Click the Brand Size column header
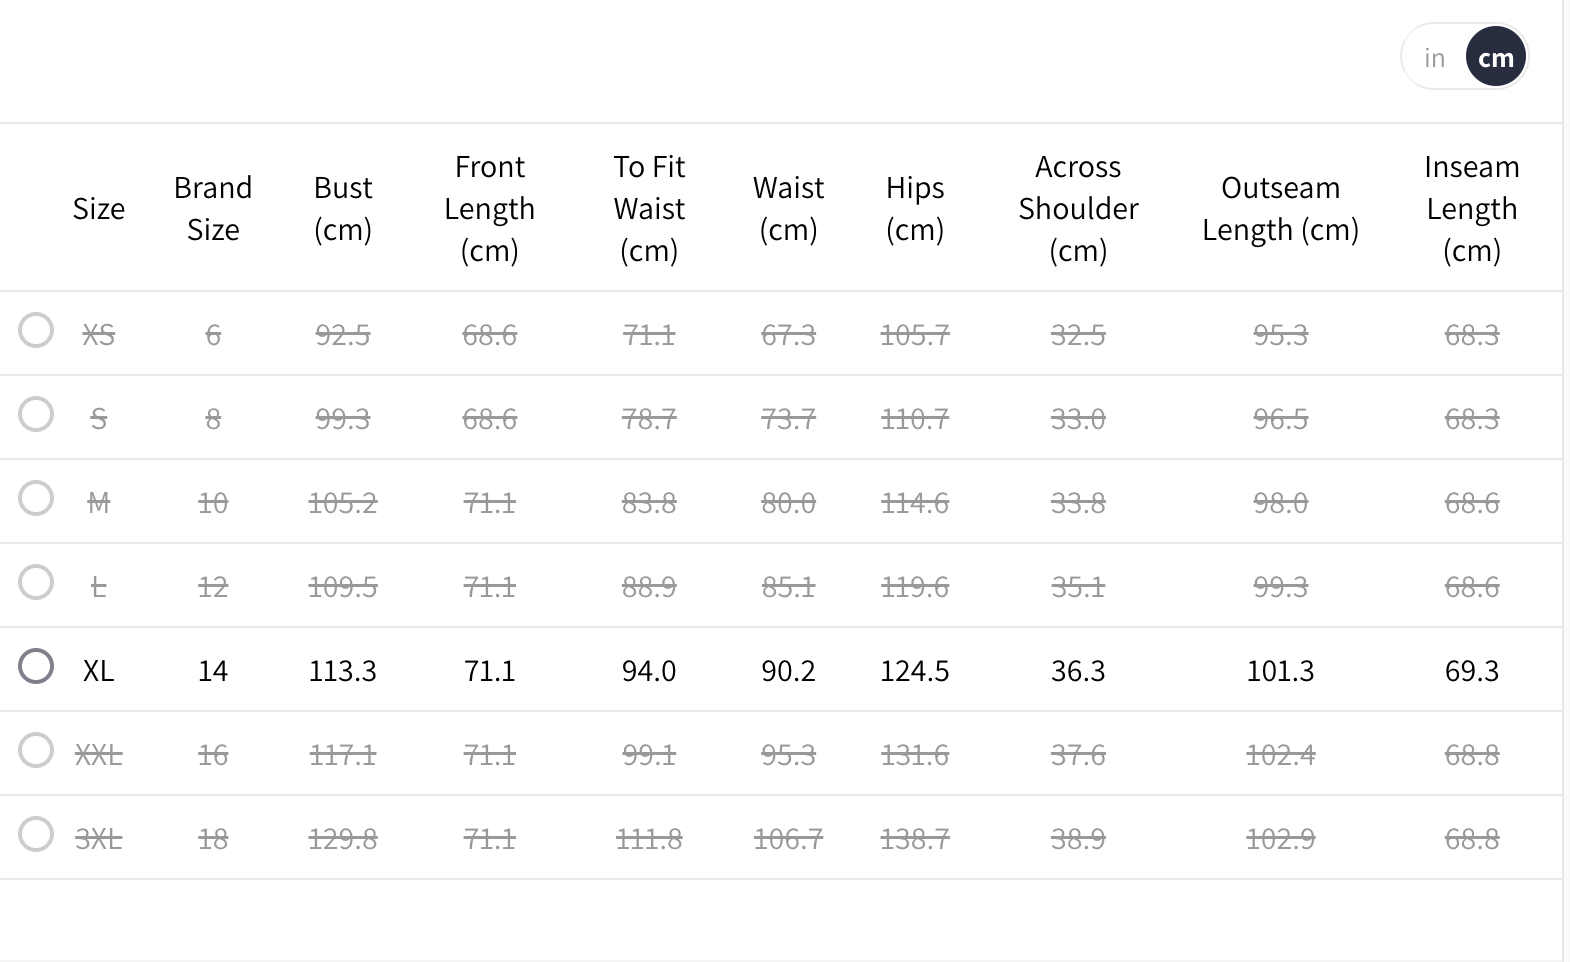This screenshot has height=962, width=1570. 213,208
